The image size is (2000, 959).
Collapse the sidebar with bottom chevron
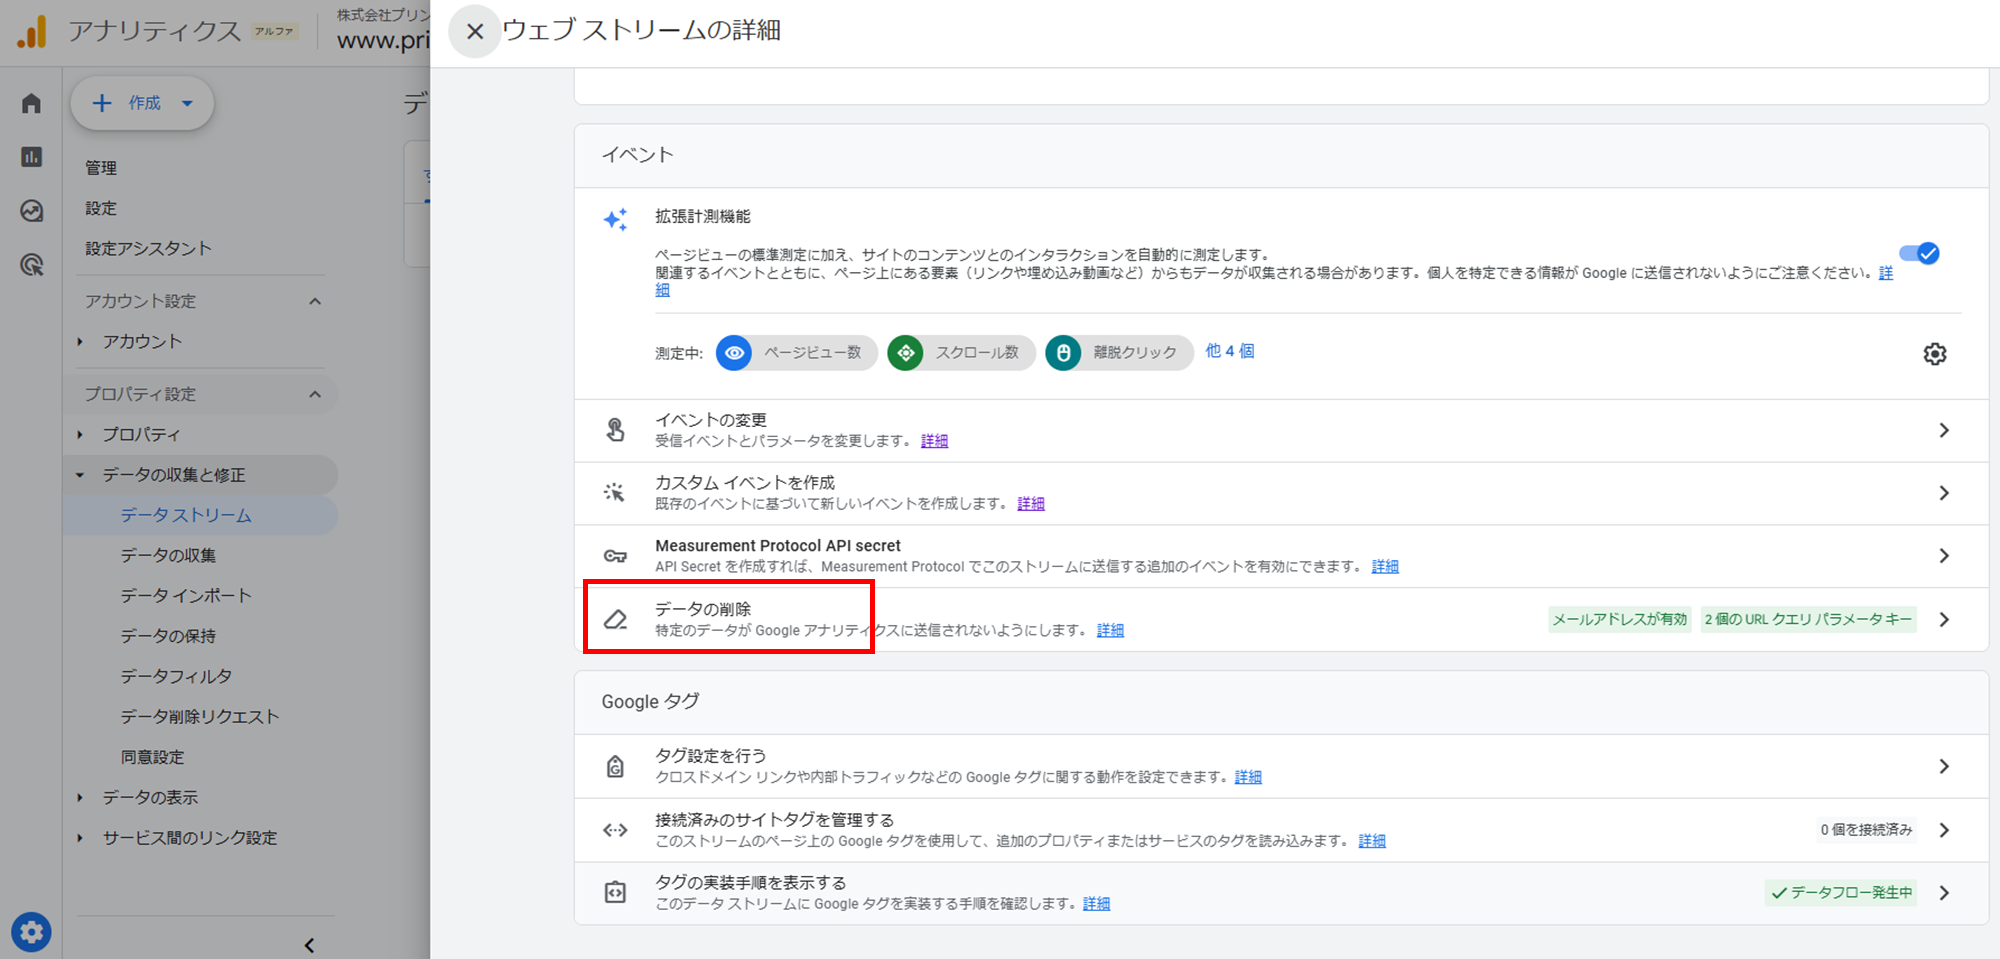click(309, 945)
